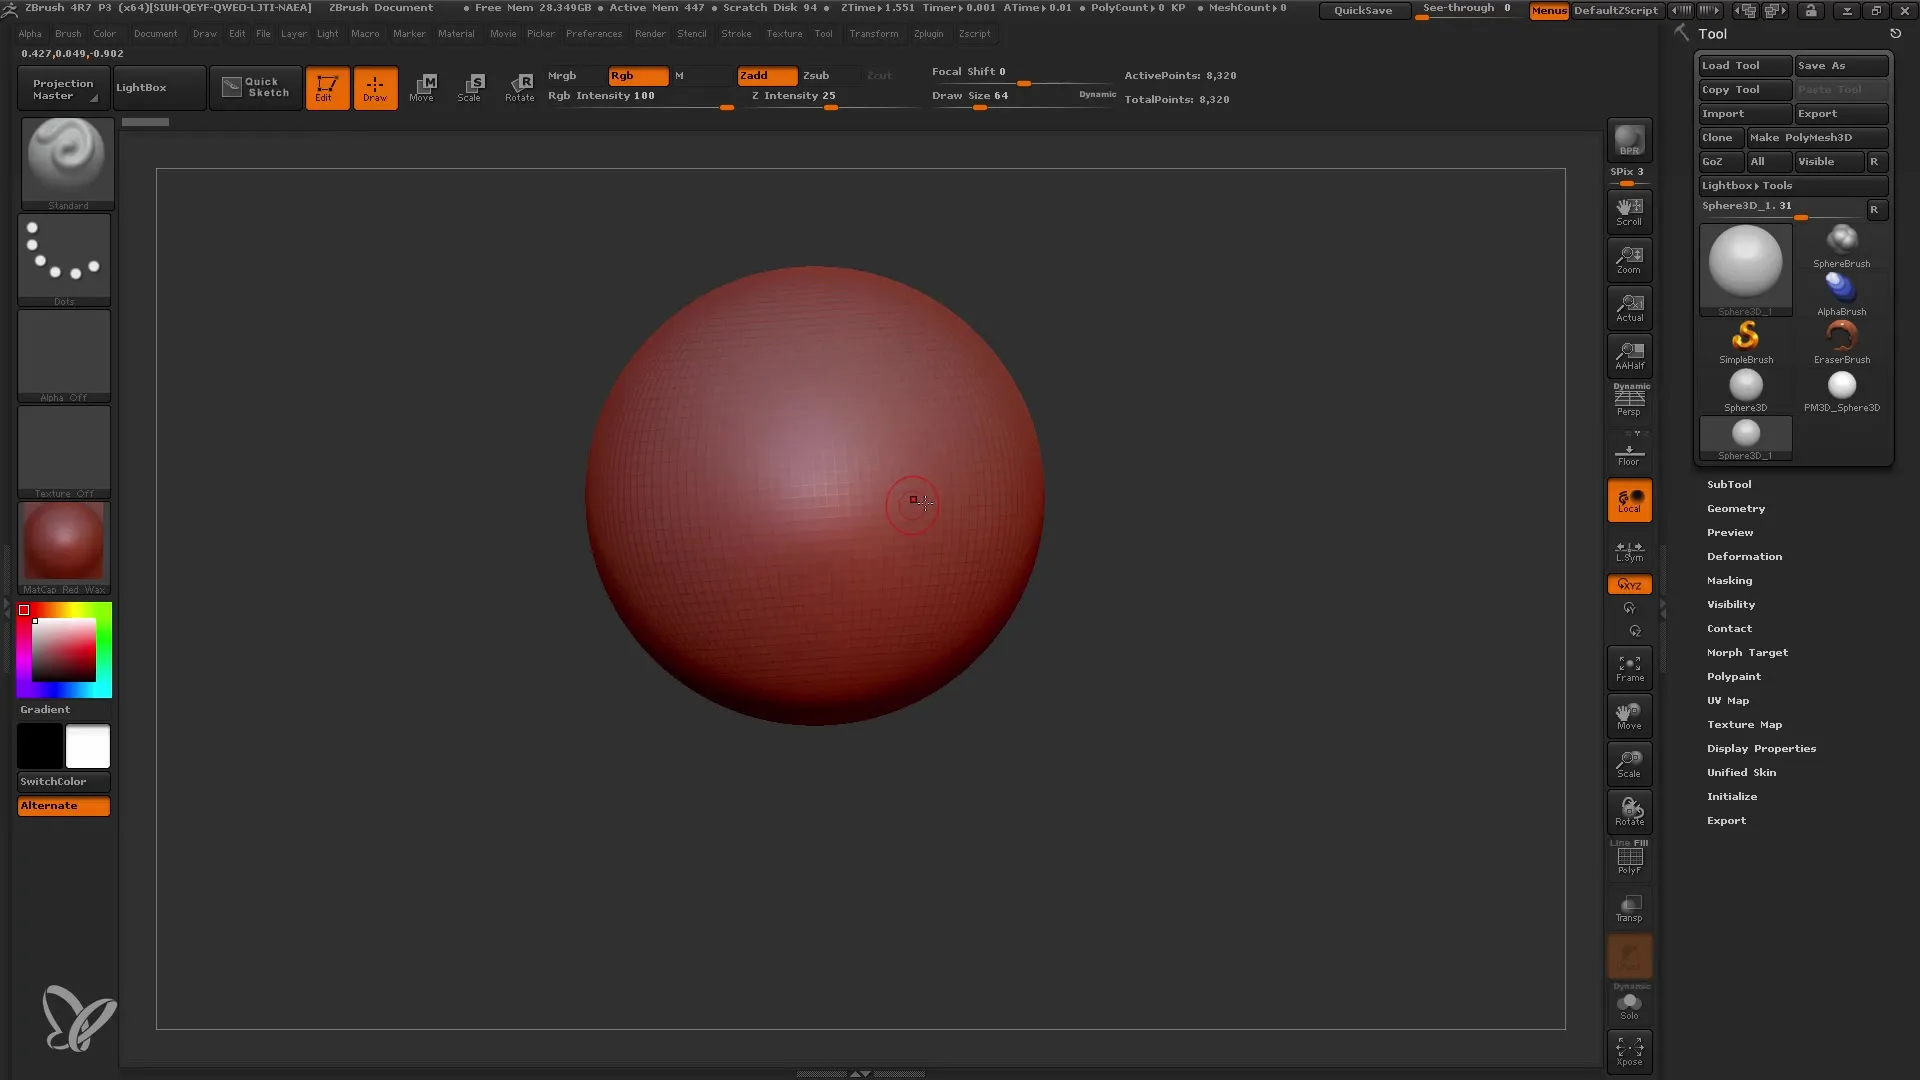The image size is (1920, 1080).
Task: Toggle Transp transparency mode
Action: pos(1629,907)
